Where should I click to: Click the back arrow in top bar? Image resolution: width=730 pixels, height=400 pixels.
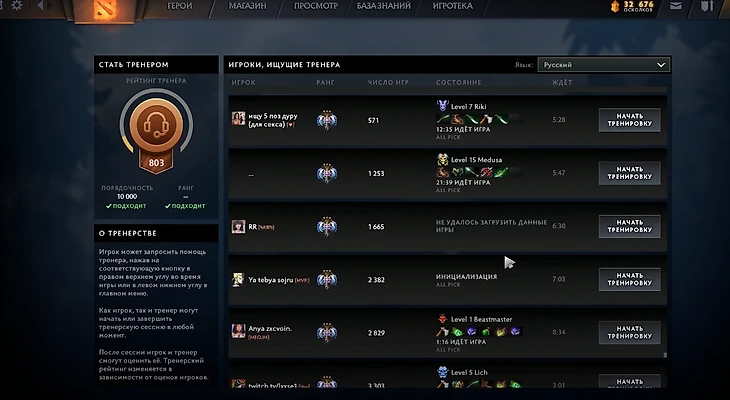point(41,5)
